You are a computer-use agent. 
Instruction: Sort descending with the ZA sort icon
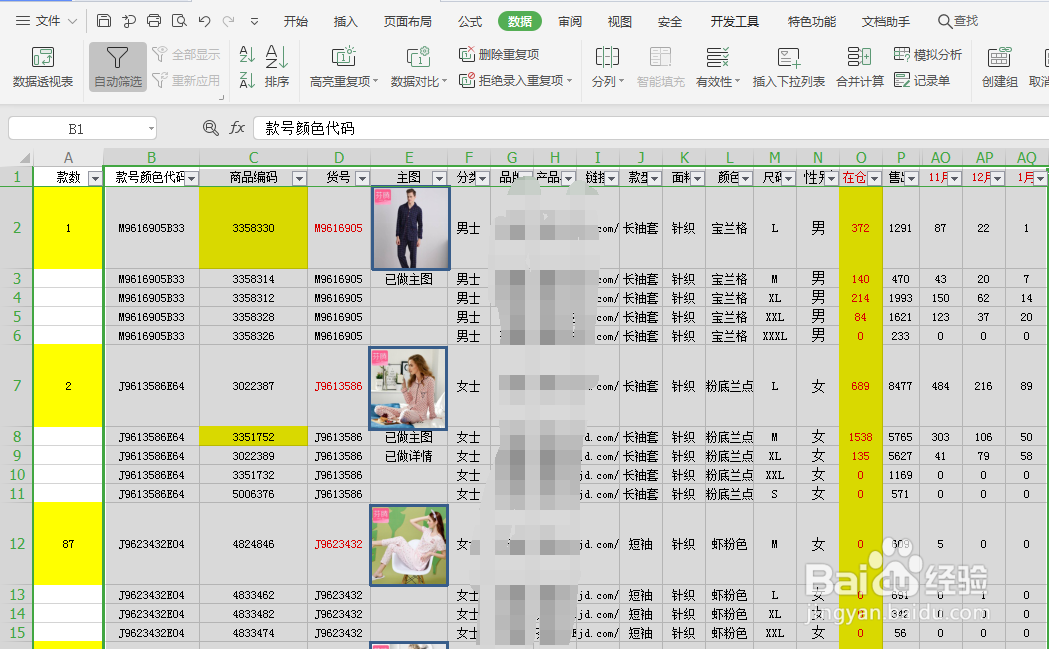point(247,81)
